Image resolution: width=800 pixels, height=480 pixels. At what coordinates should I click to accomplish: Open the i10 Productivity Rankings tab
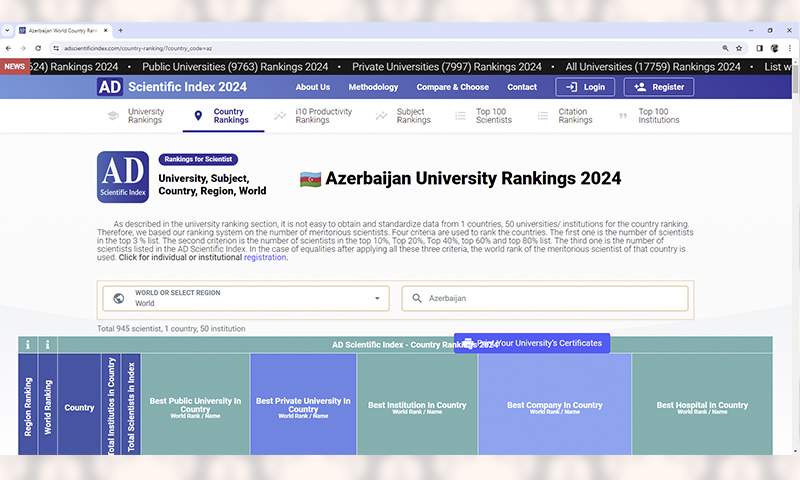pos(313,115)
